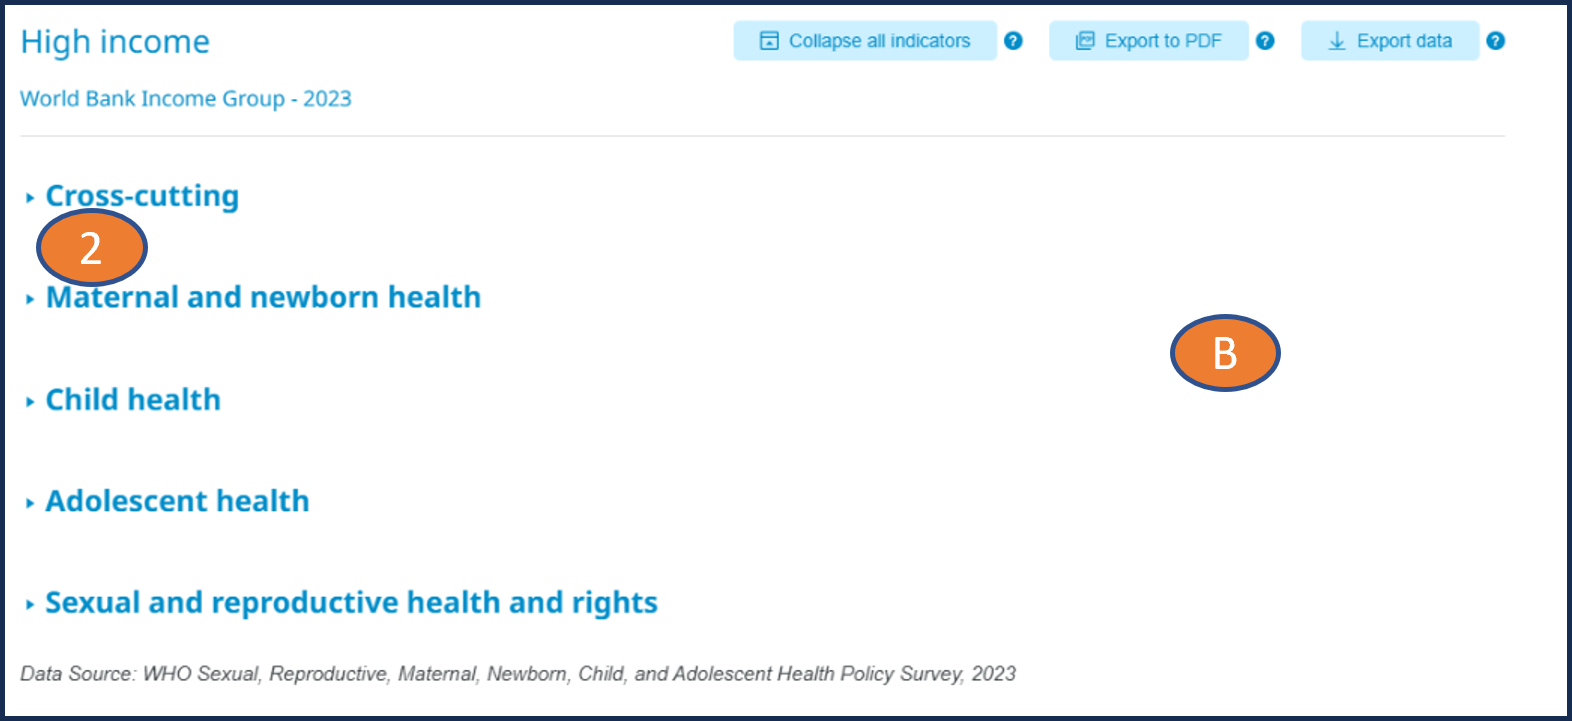
Task: Expand the Maternal and newborn health arrow
Action: coord(30,299)
